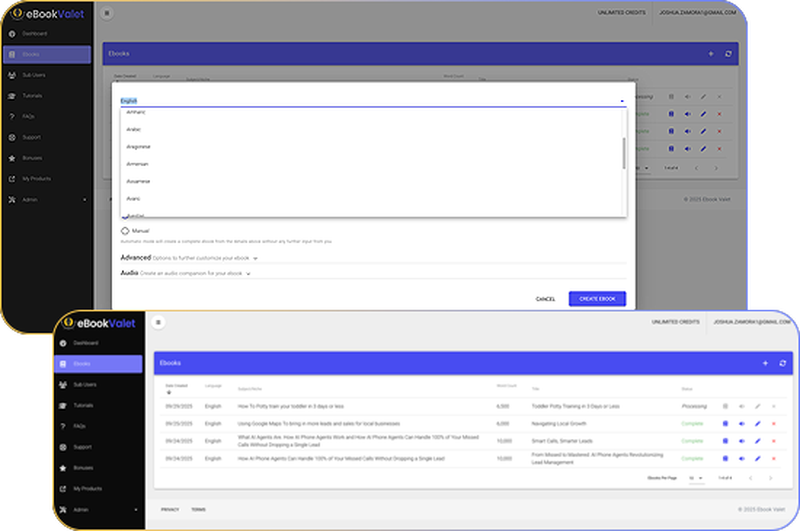Click the Create Ebook button

click(x=597, y=299)
